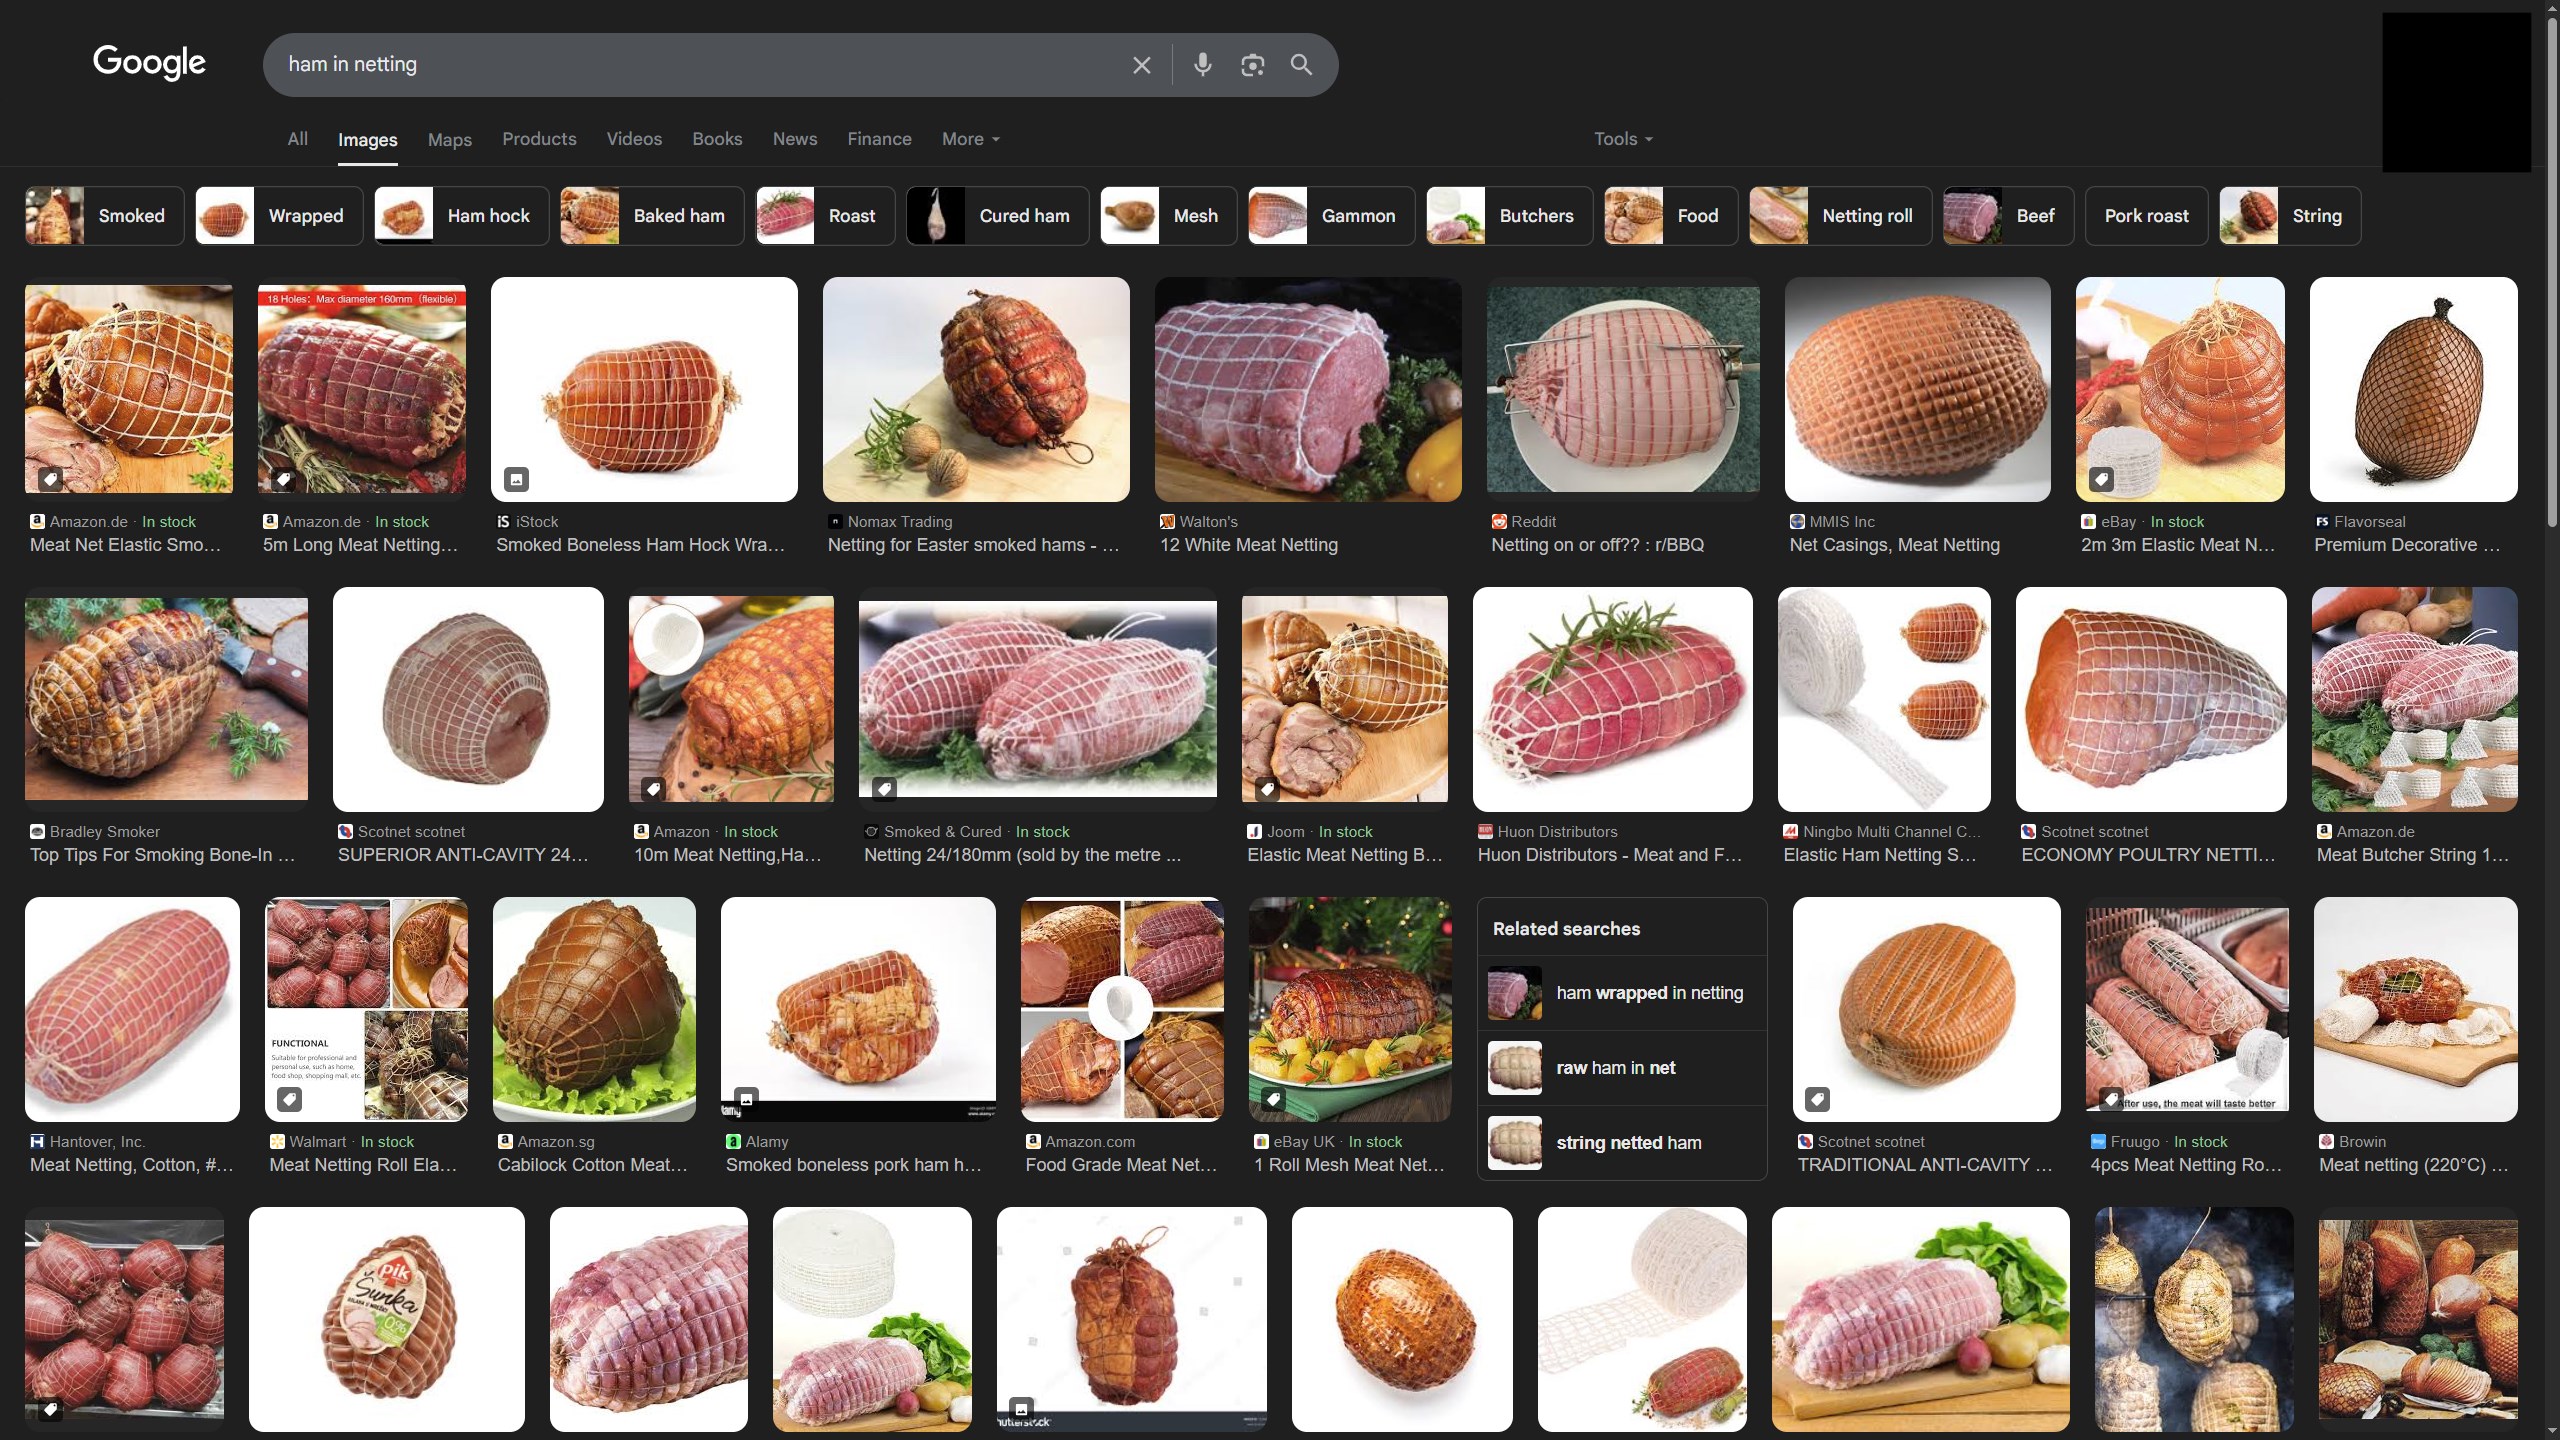Switch to the Maps tab

click(x=450, y=139)
